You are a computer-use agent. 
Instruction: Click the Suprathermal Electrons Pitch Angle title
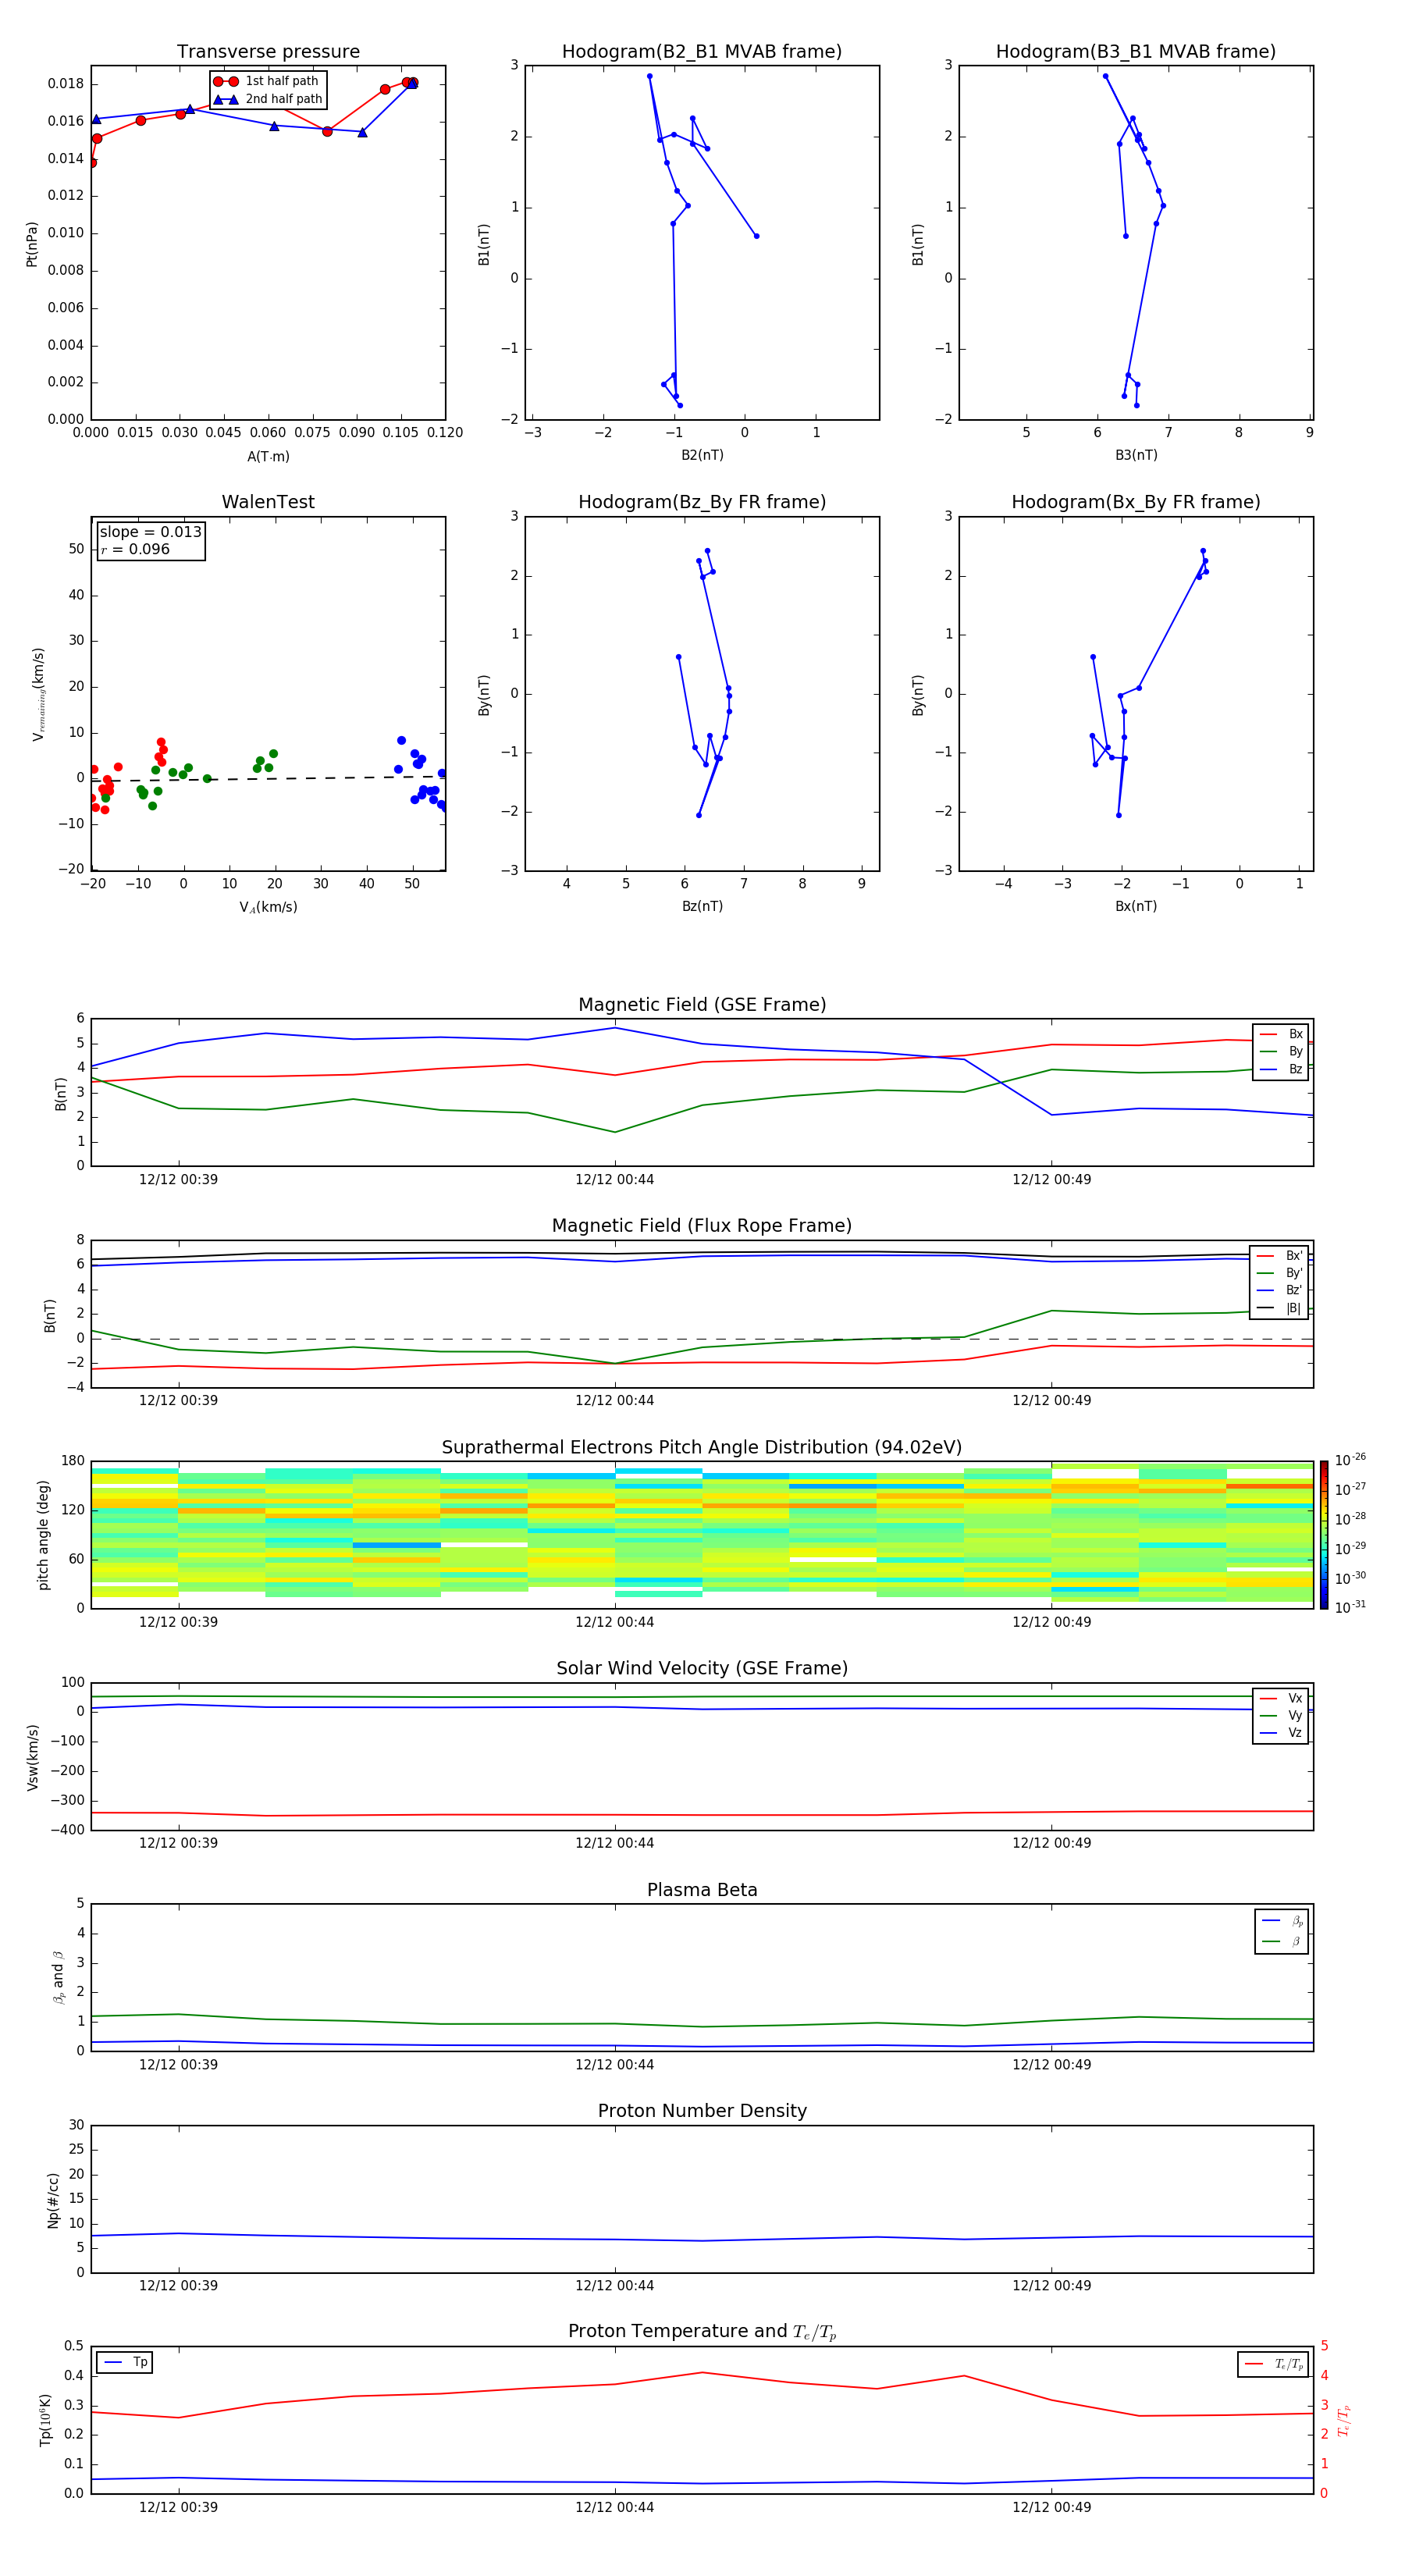point(702,1448)
